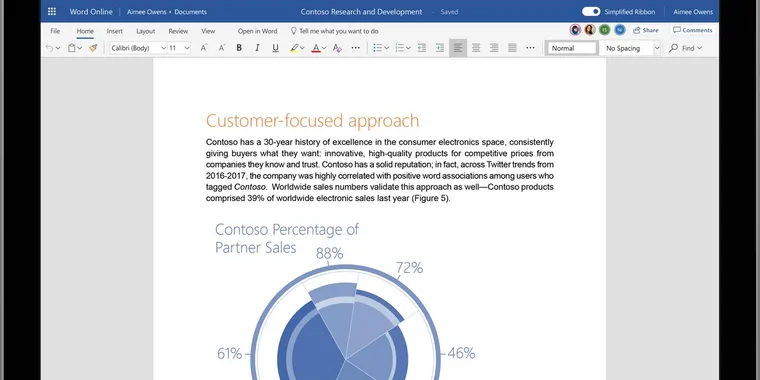
Task: Apply the yellow text highlight color
Action: pos(294,48)
